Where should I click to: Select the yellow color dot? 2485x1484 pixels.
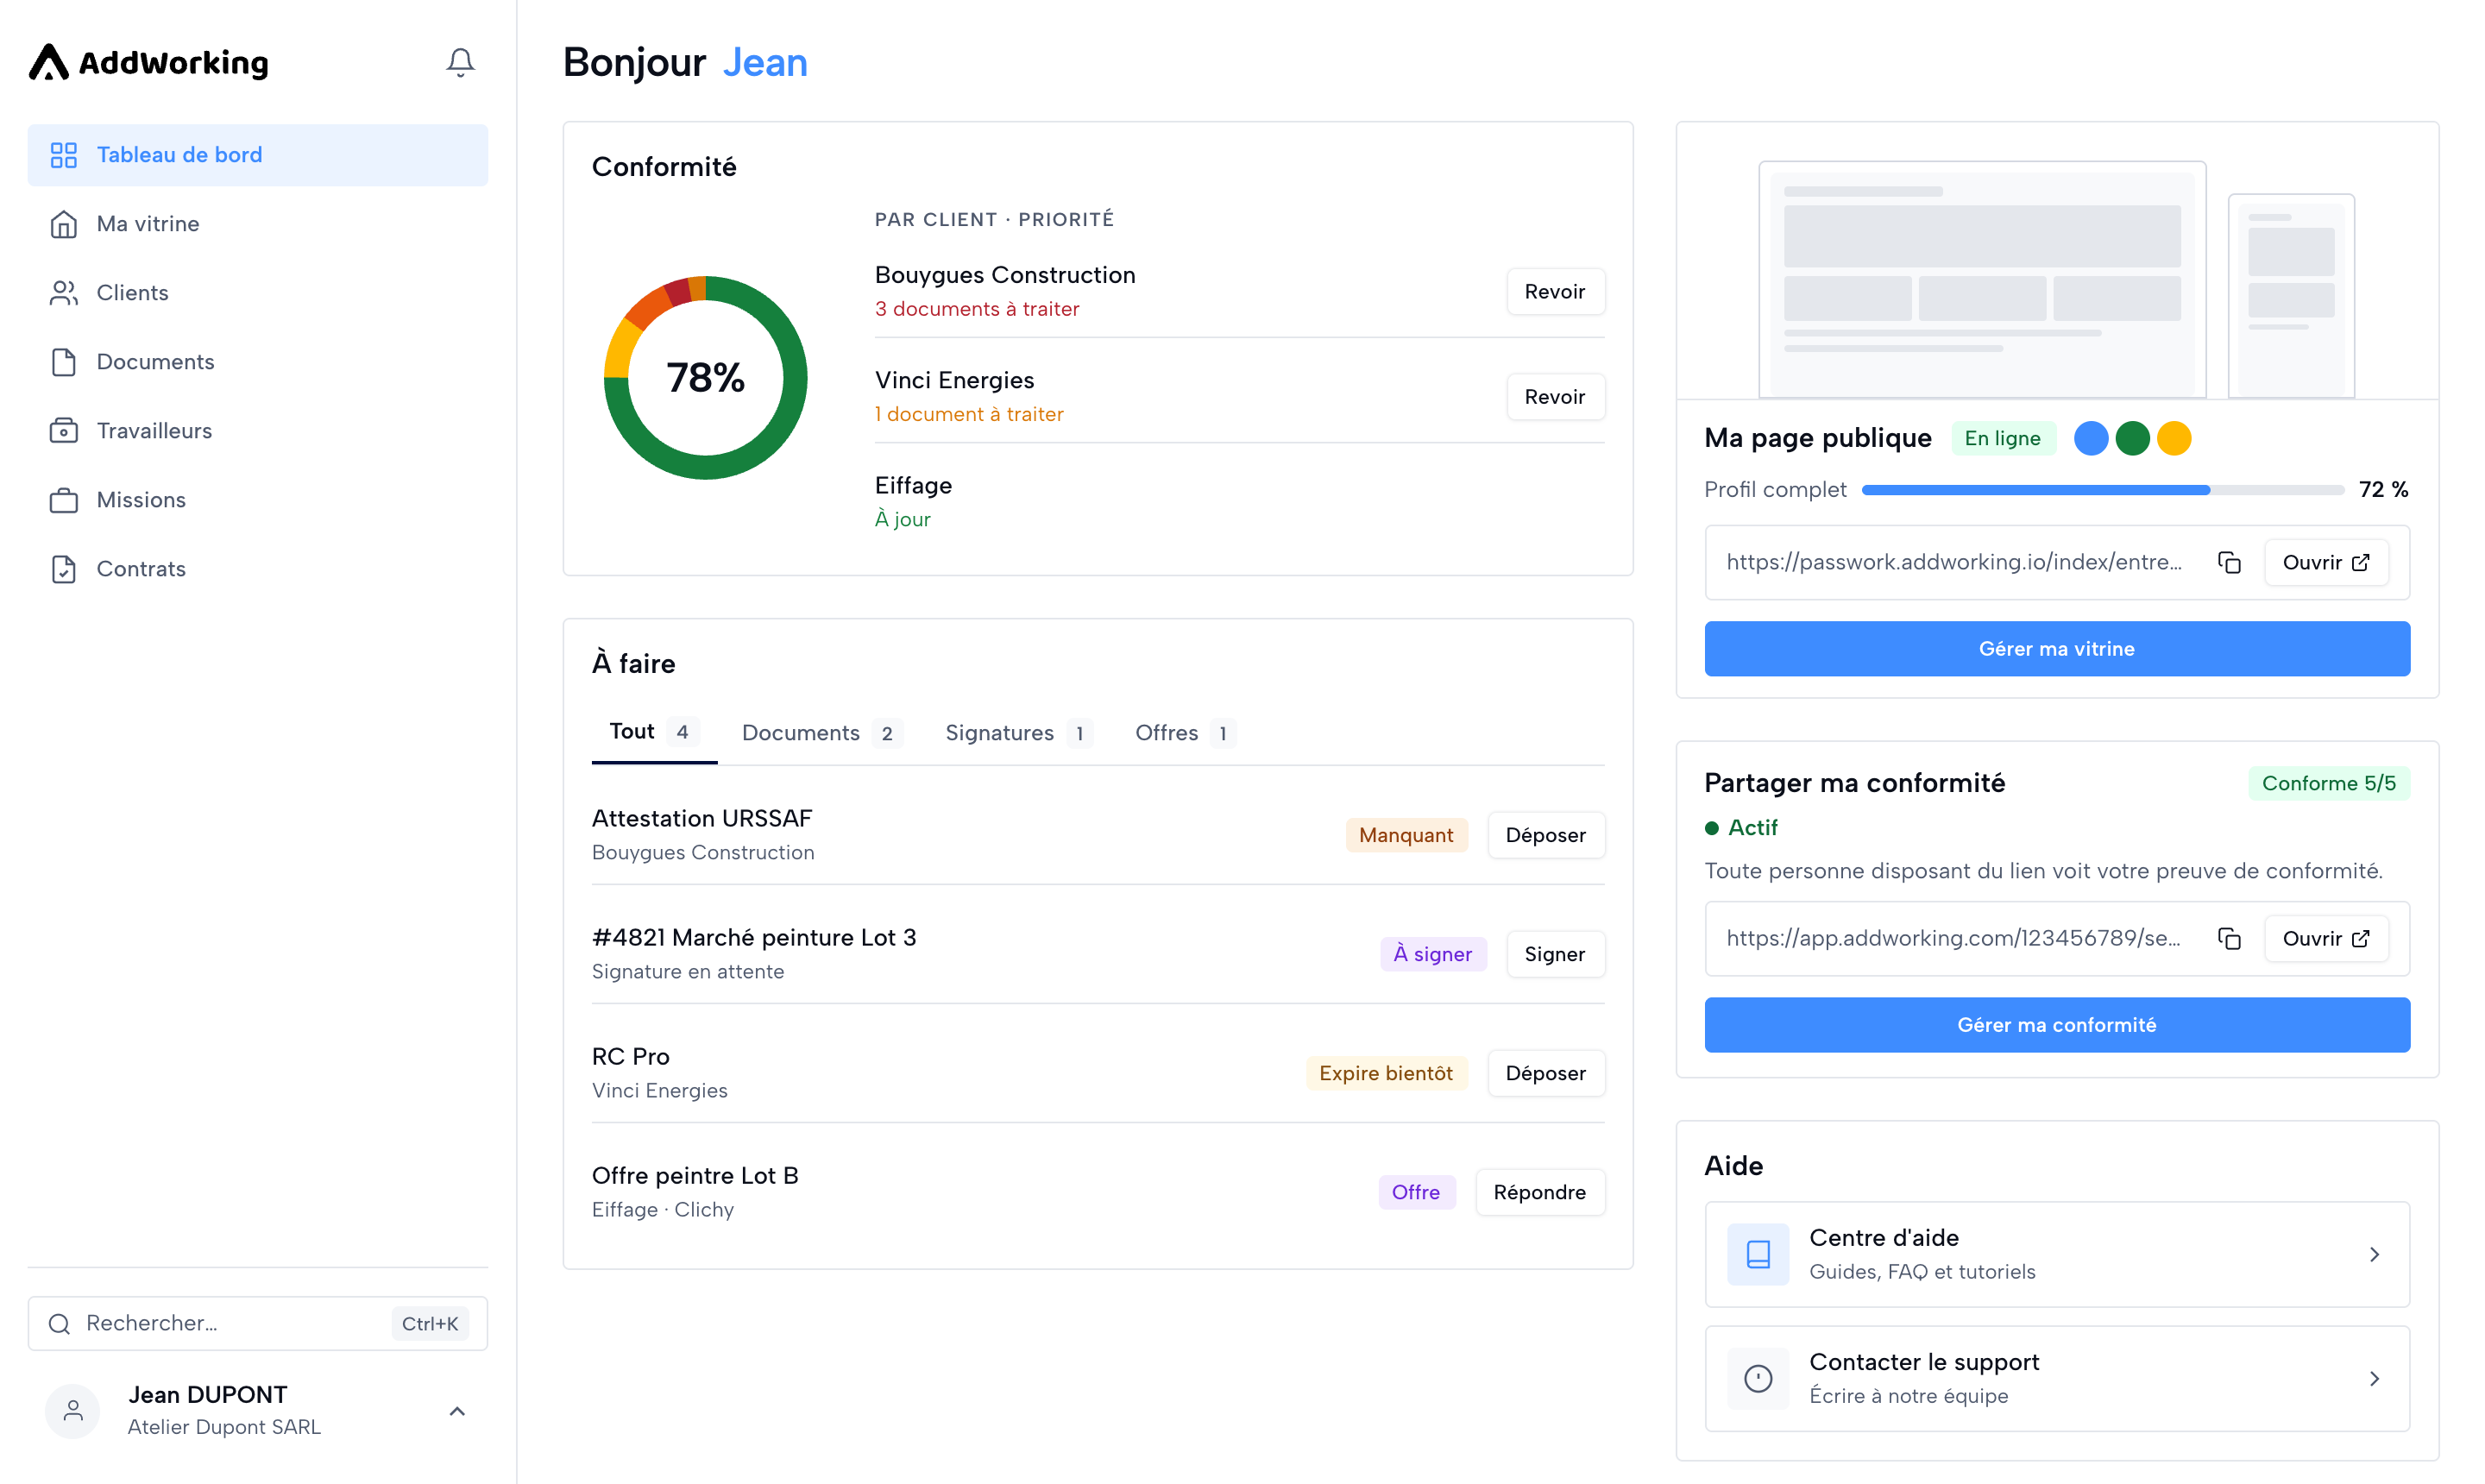tap(2174, 438)
